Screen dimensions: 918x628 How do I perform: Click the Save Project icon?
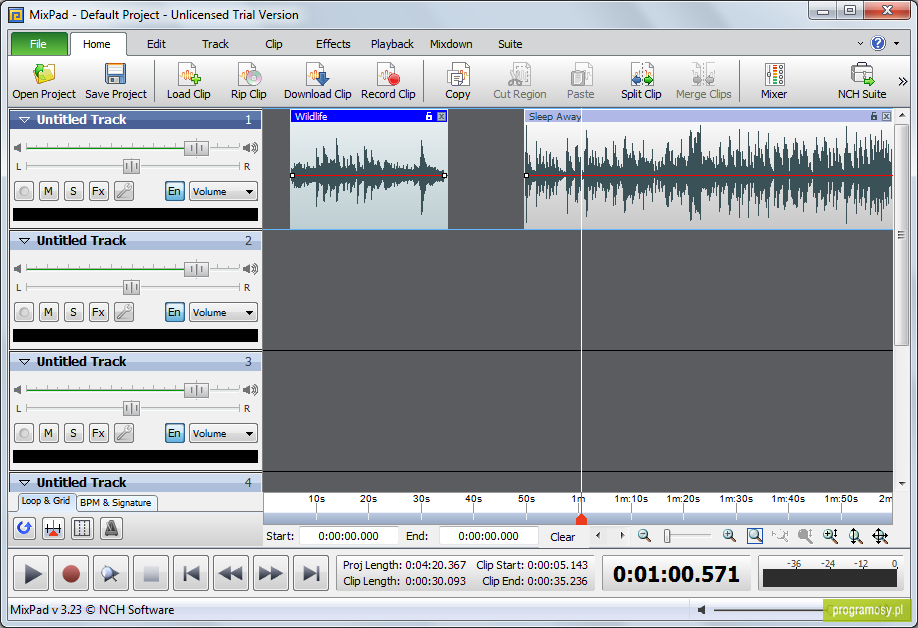point(115,81)
